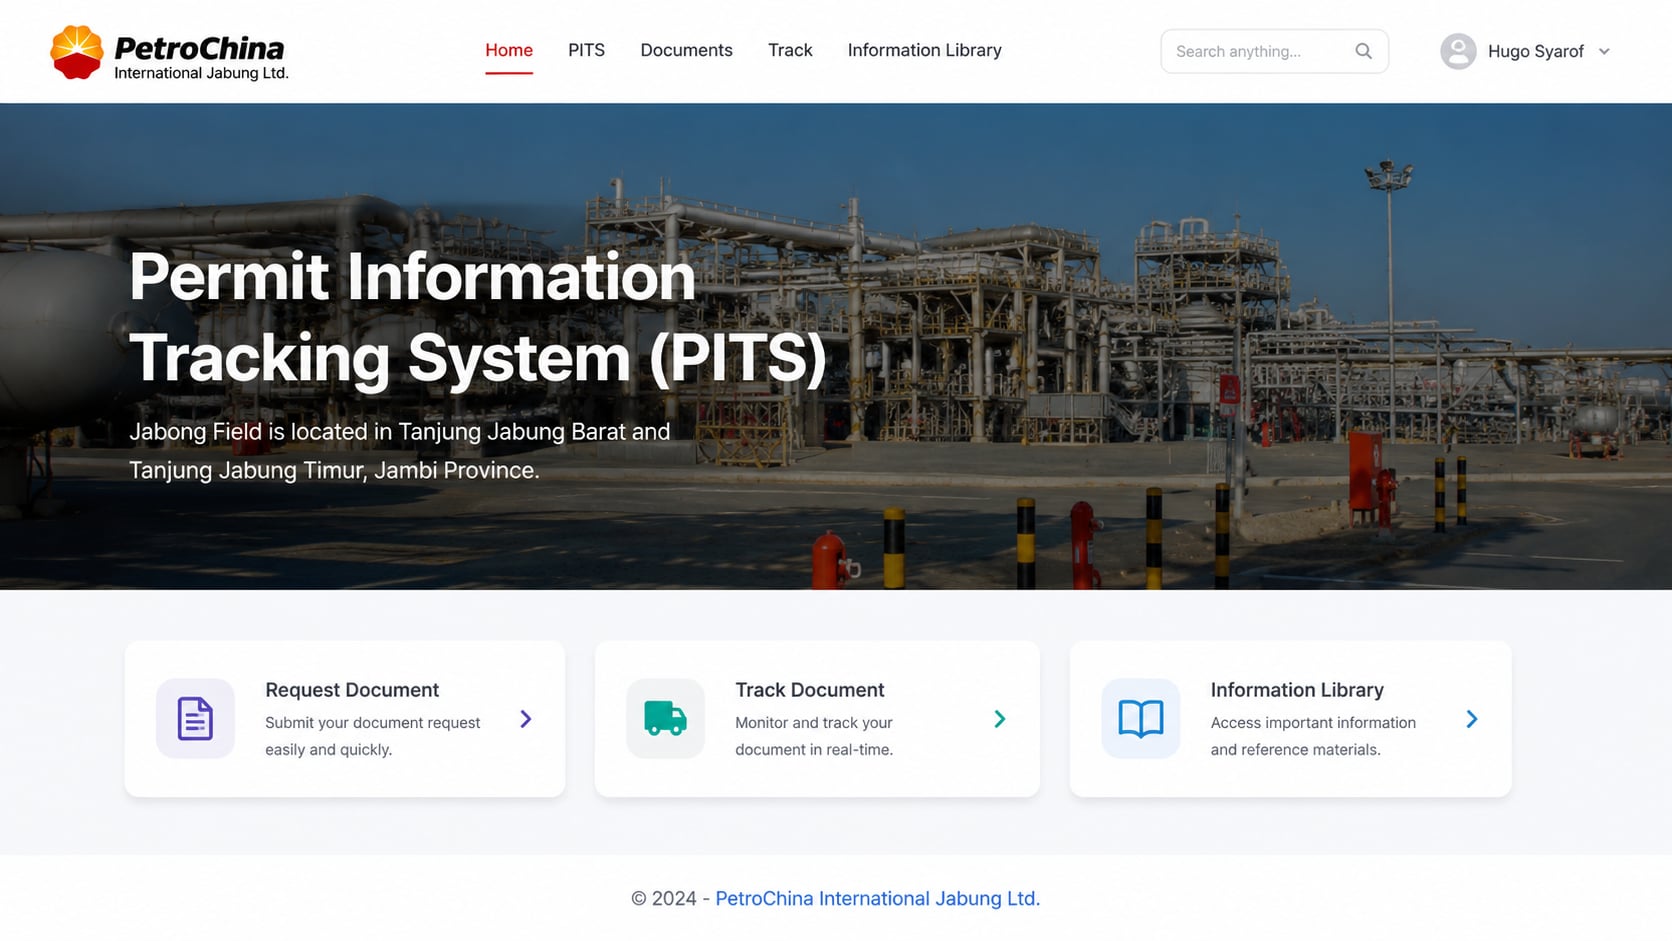Viewport: 1672px width, 941px height.
Task: Click 'Submit your document request' description
Action: pos(372,736)
